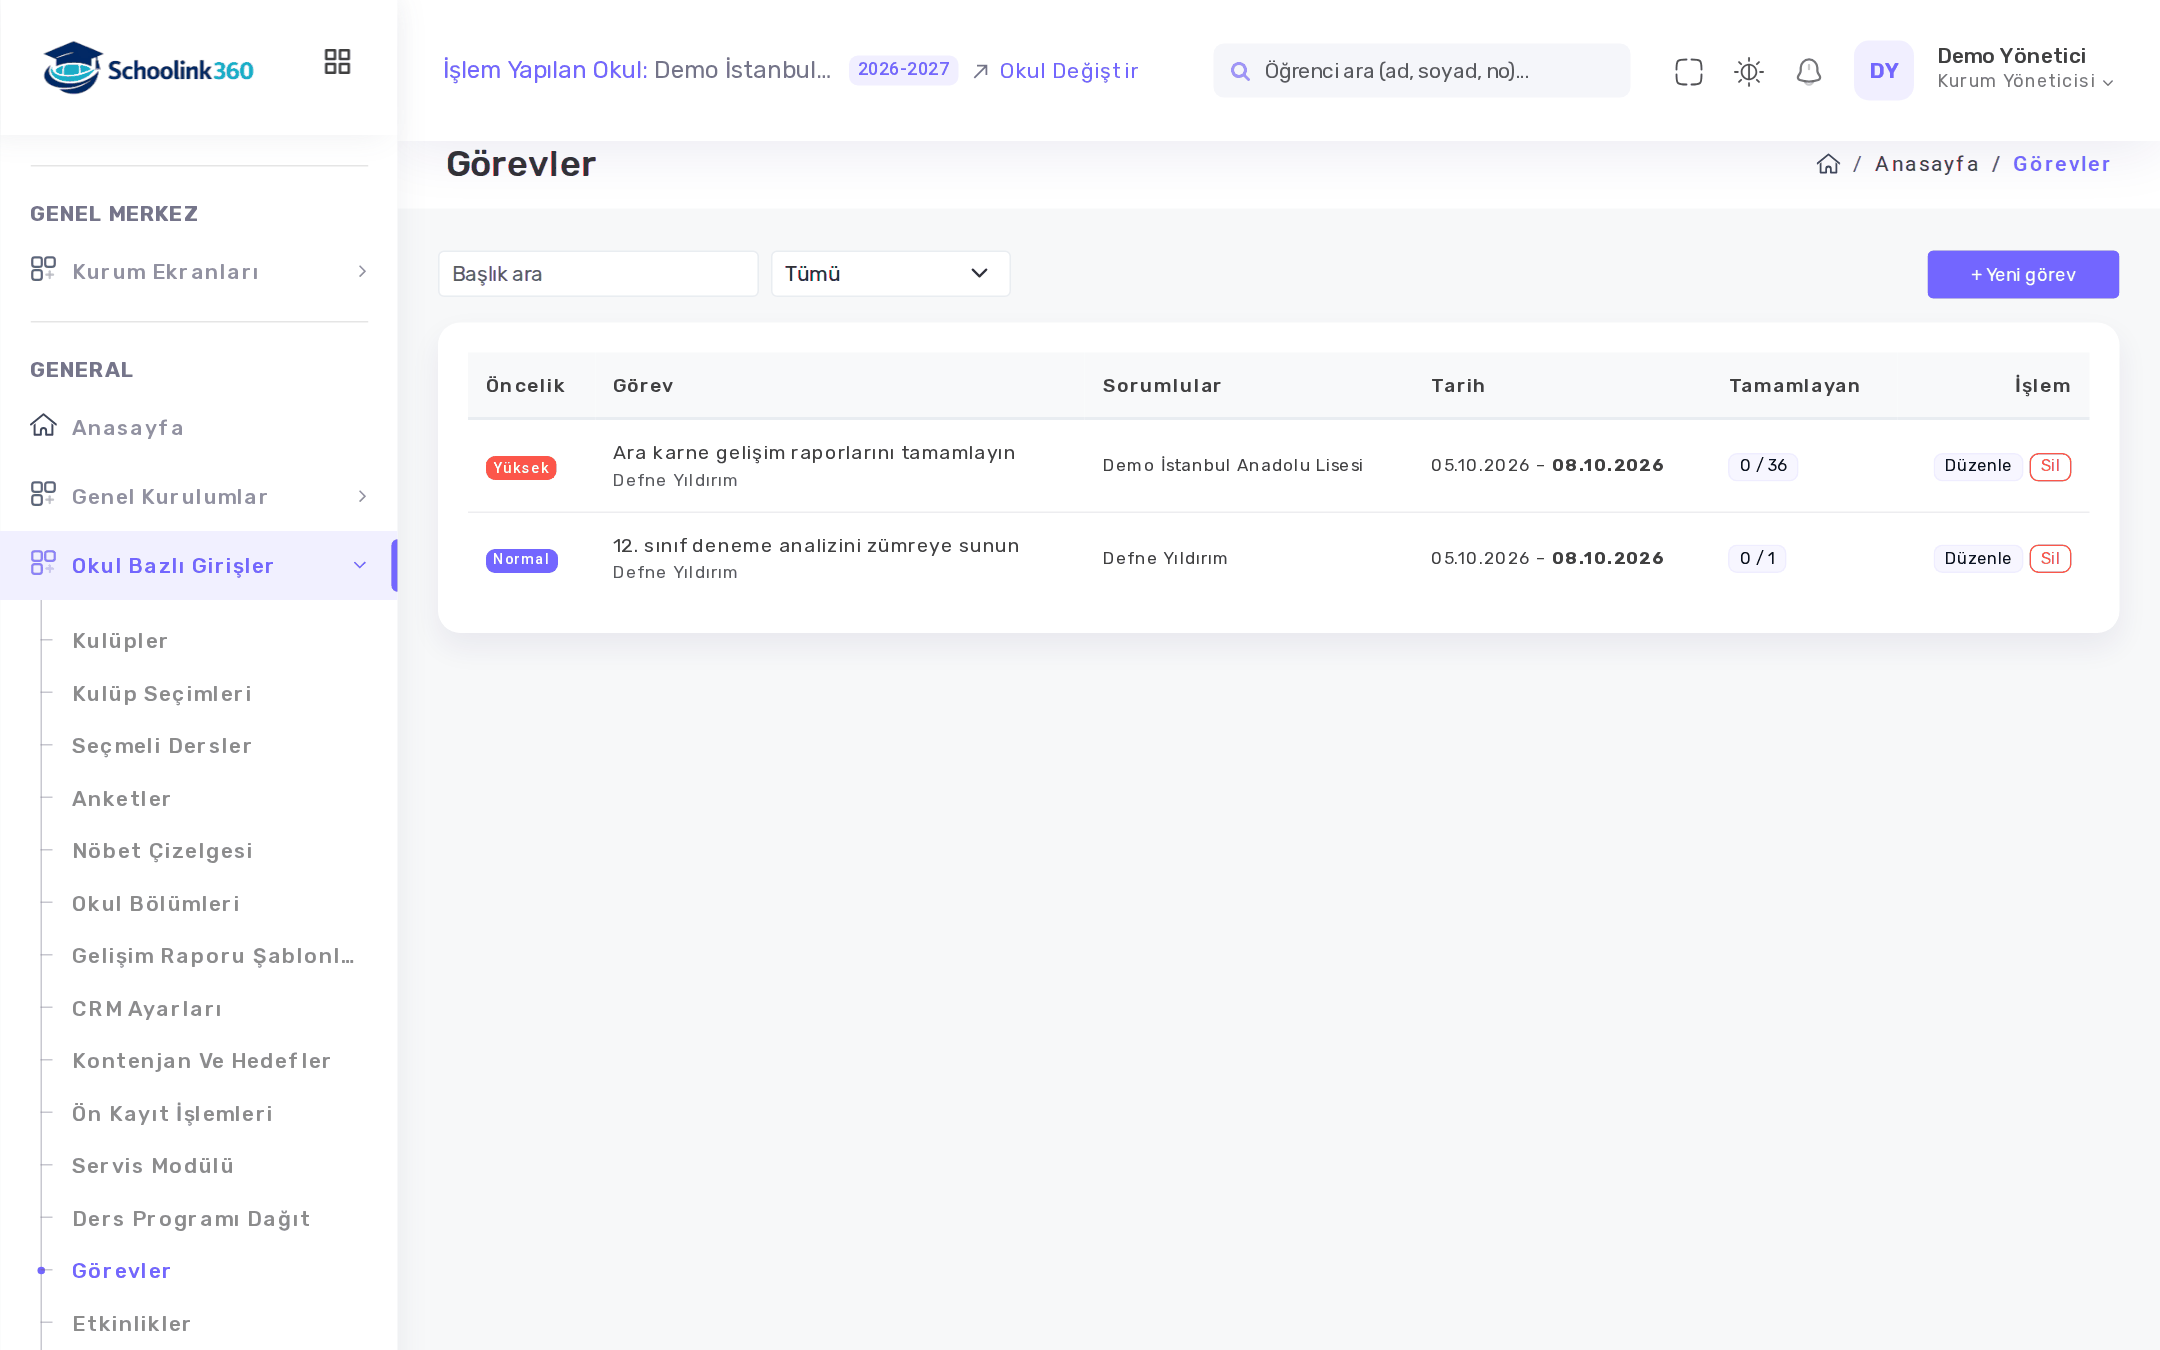The image size is (2160, 1350).
Task: Open Kulüpler in the sidebar
Action: 120,641
